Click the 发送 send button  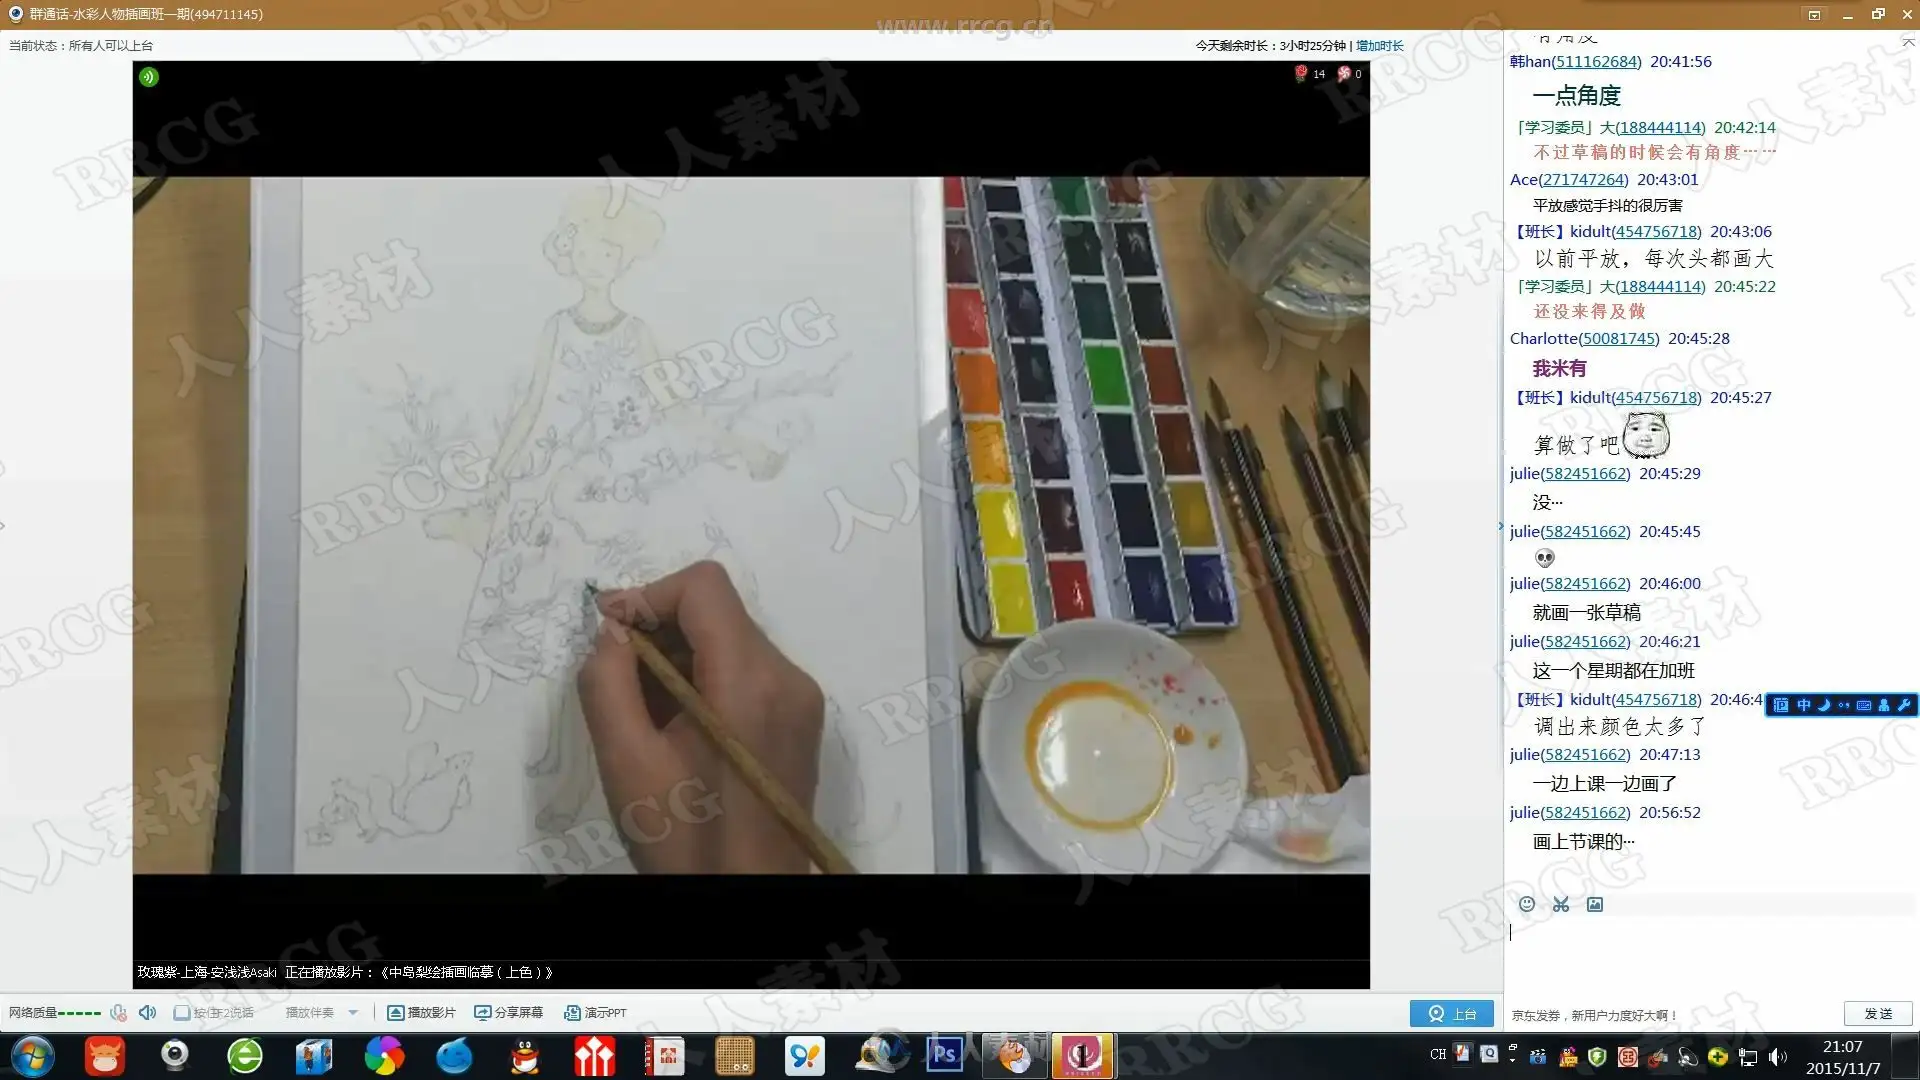[1877, 1013]
